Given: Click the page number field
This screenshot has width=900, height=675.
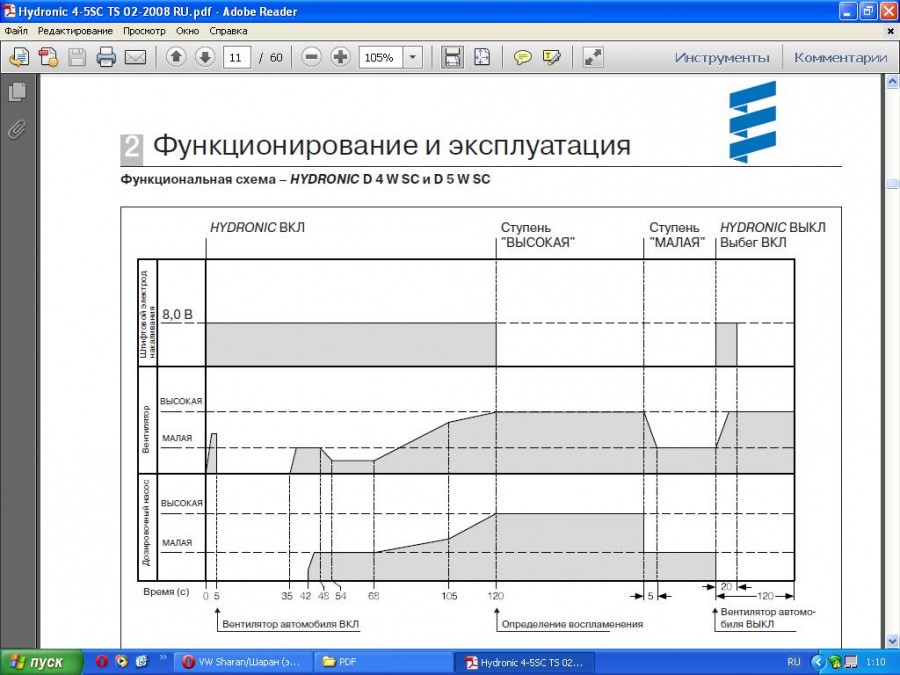Looking at the screenshot, I should (x=237, y=57).
